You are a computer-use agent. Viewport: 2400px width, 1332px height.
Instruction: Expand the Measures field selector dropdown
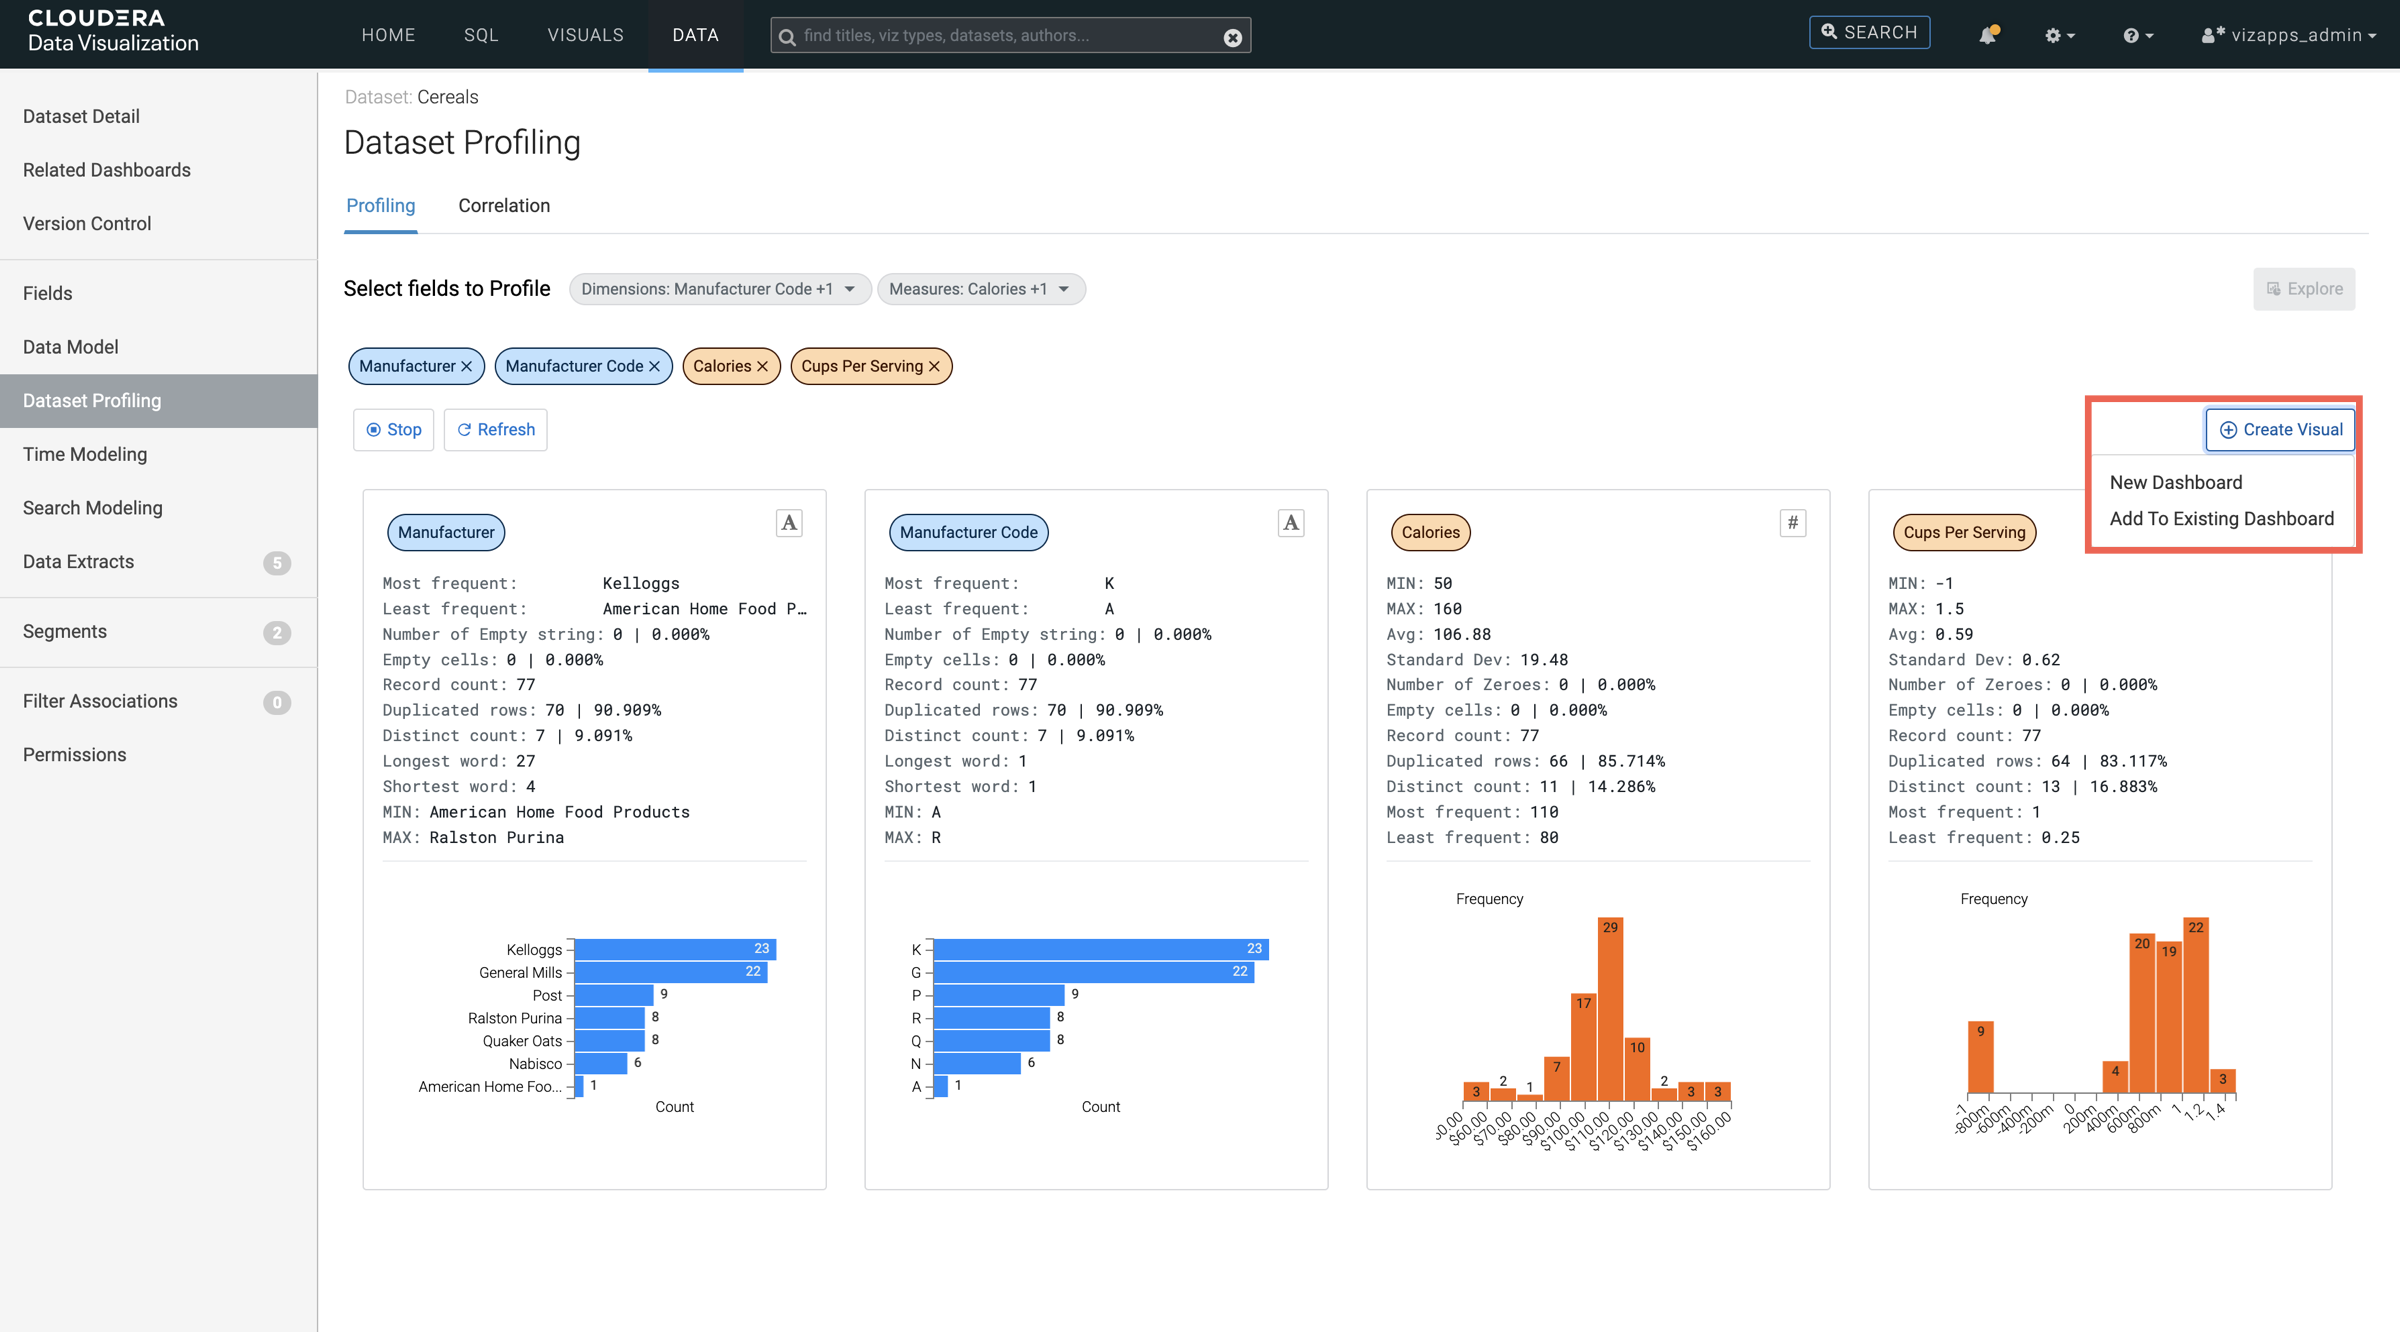click(x=980, y=289)
